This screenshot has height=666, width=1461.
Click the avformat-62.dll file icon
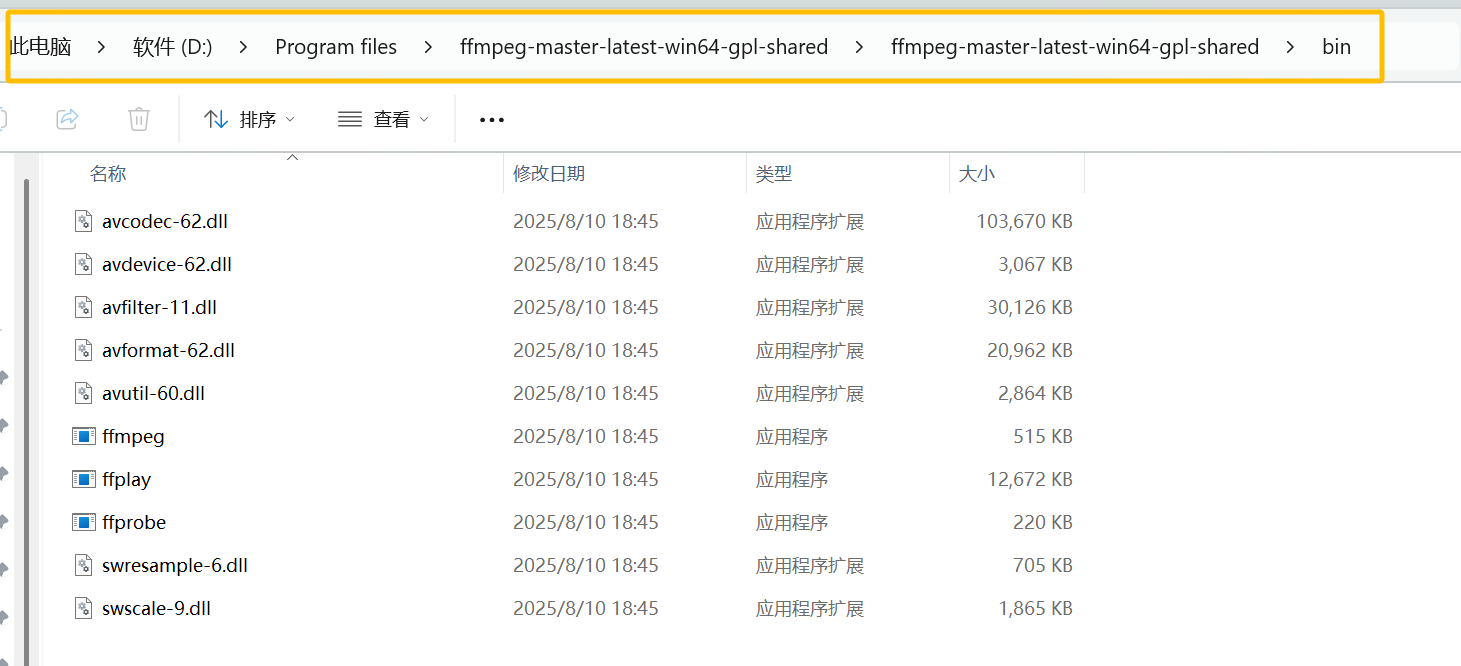pos(84,350)
